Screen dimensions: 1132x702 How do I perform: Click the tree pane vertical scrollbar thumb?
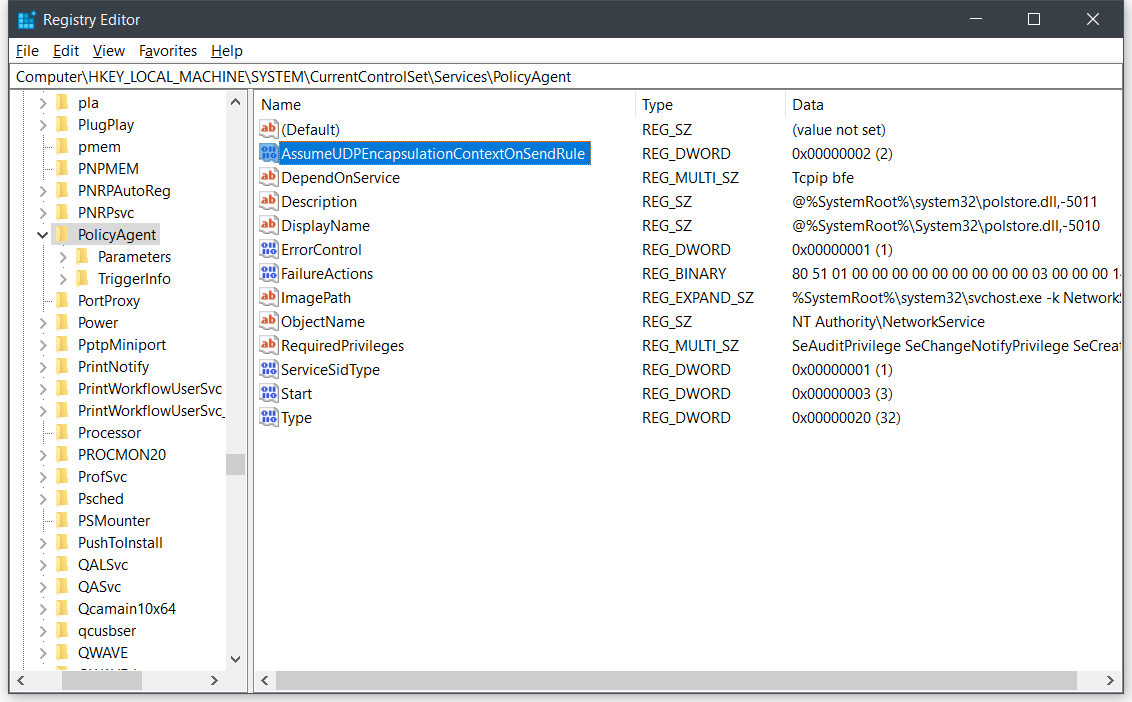click(235, 464)
